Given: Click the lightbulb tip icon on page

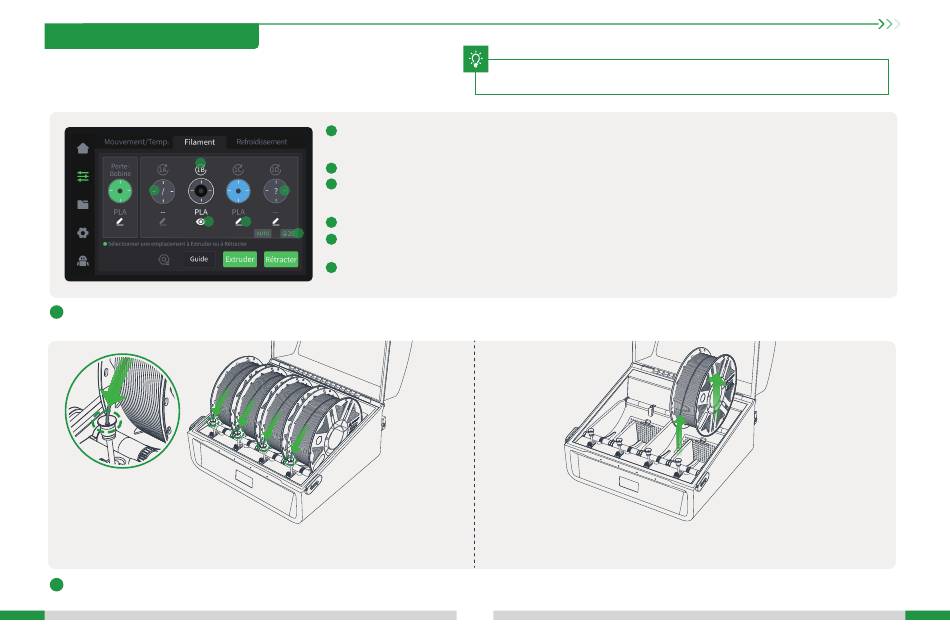Looking at the screenshot, I should click(476, 59).
